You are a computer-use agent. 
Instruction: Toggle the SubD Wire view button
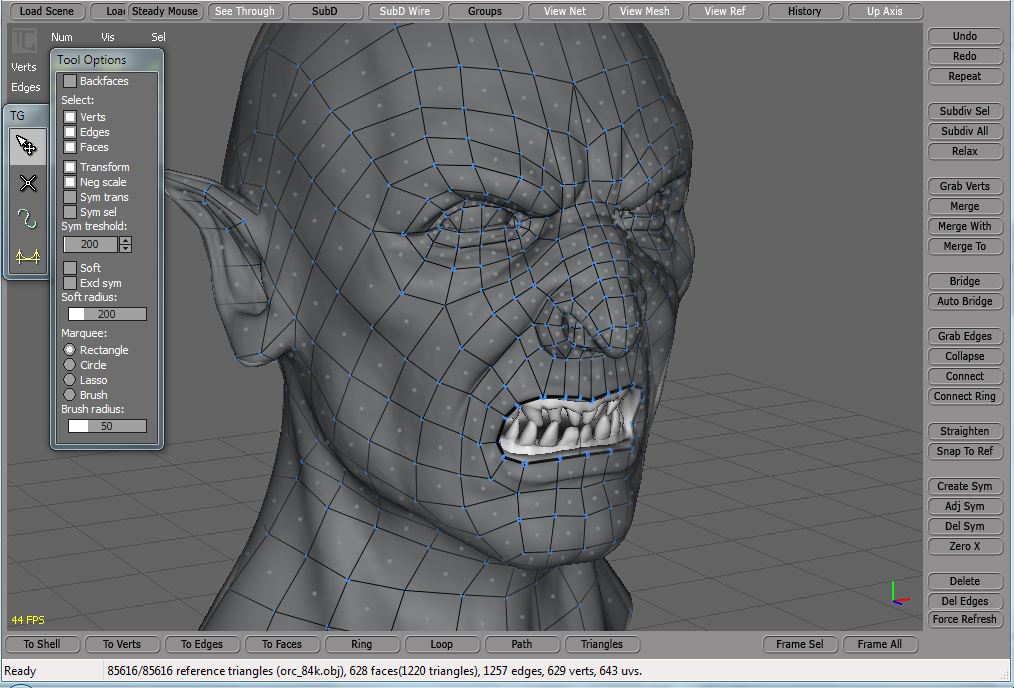(x=404, y=12)
